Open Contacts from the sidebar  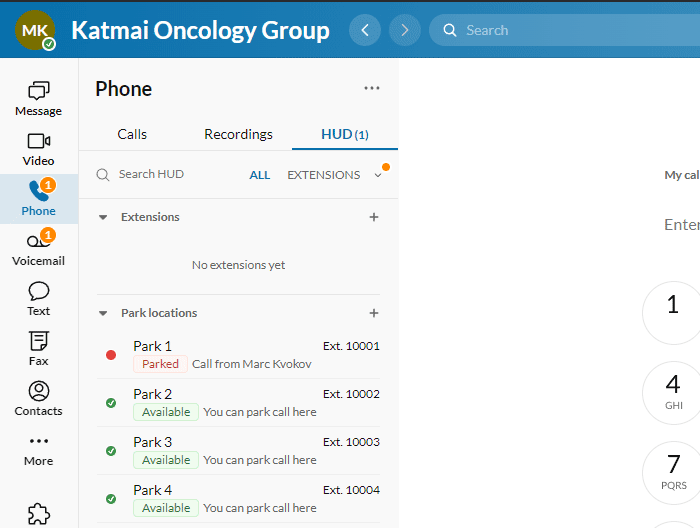[38, 399]
